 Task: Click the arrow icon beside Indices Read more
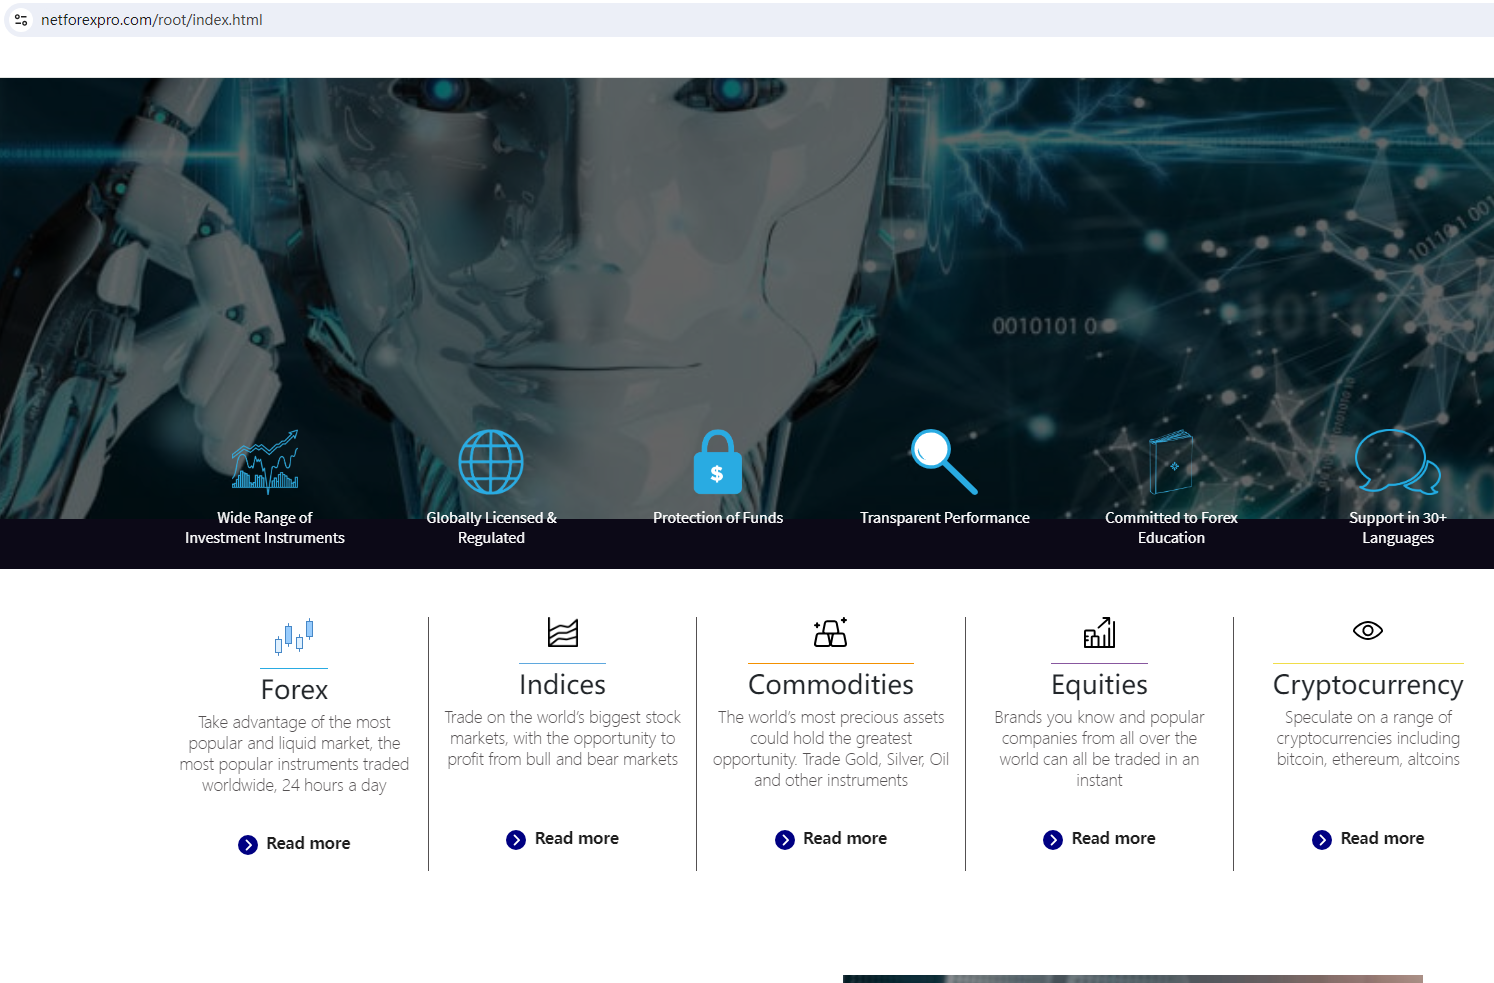click(516, 840)
